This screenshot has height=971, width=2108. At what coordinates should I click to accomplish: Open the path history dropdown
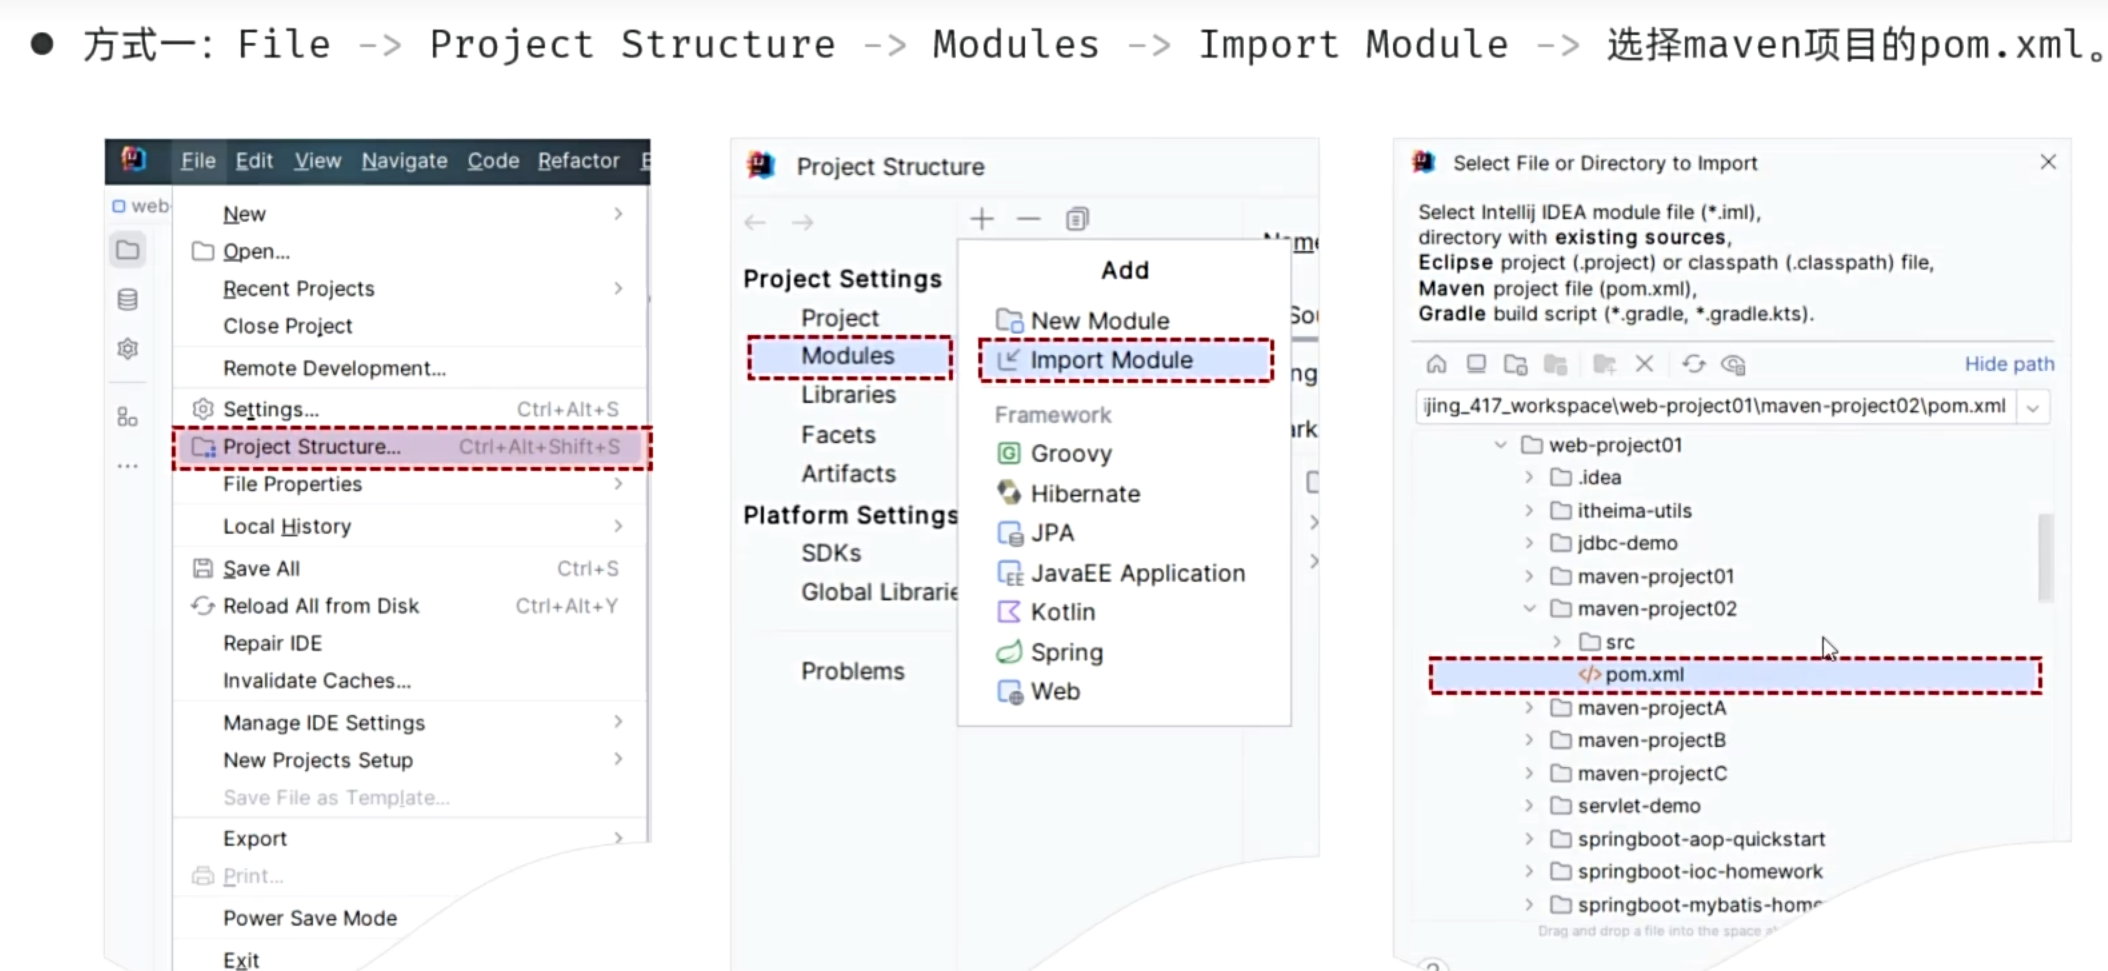click(2033, 407)
